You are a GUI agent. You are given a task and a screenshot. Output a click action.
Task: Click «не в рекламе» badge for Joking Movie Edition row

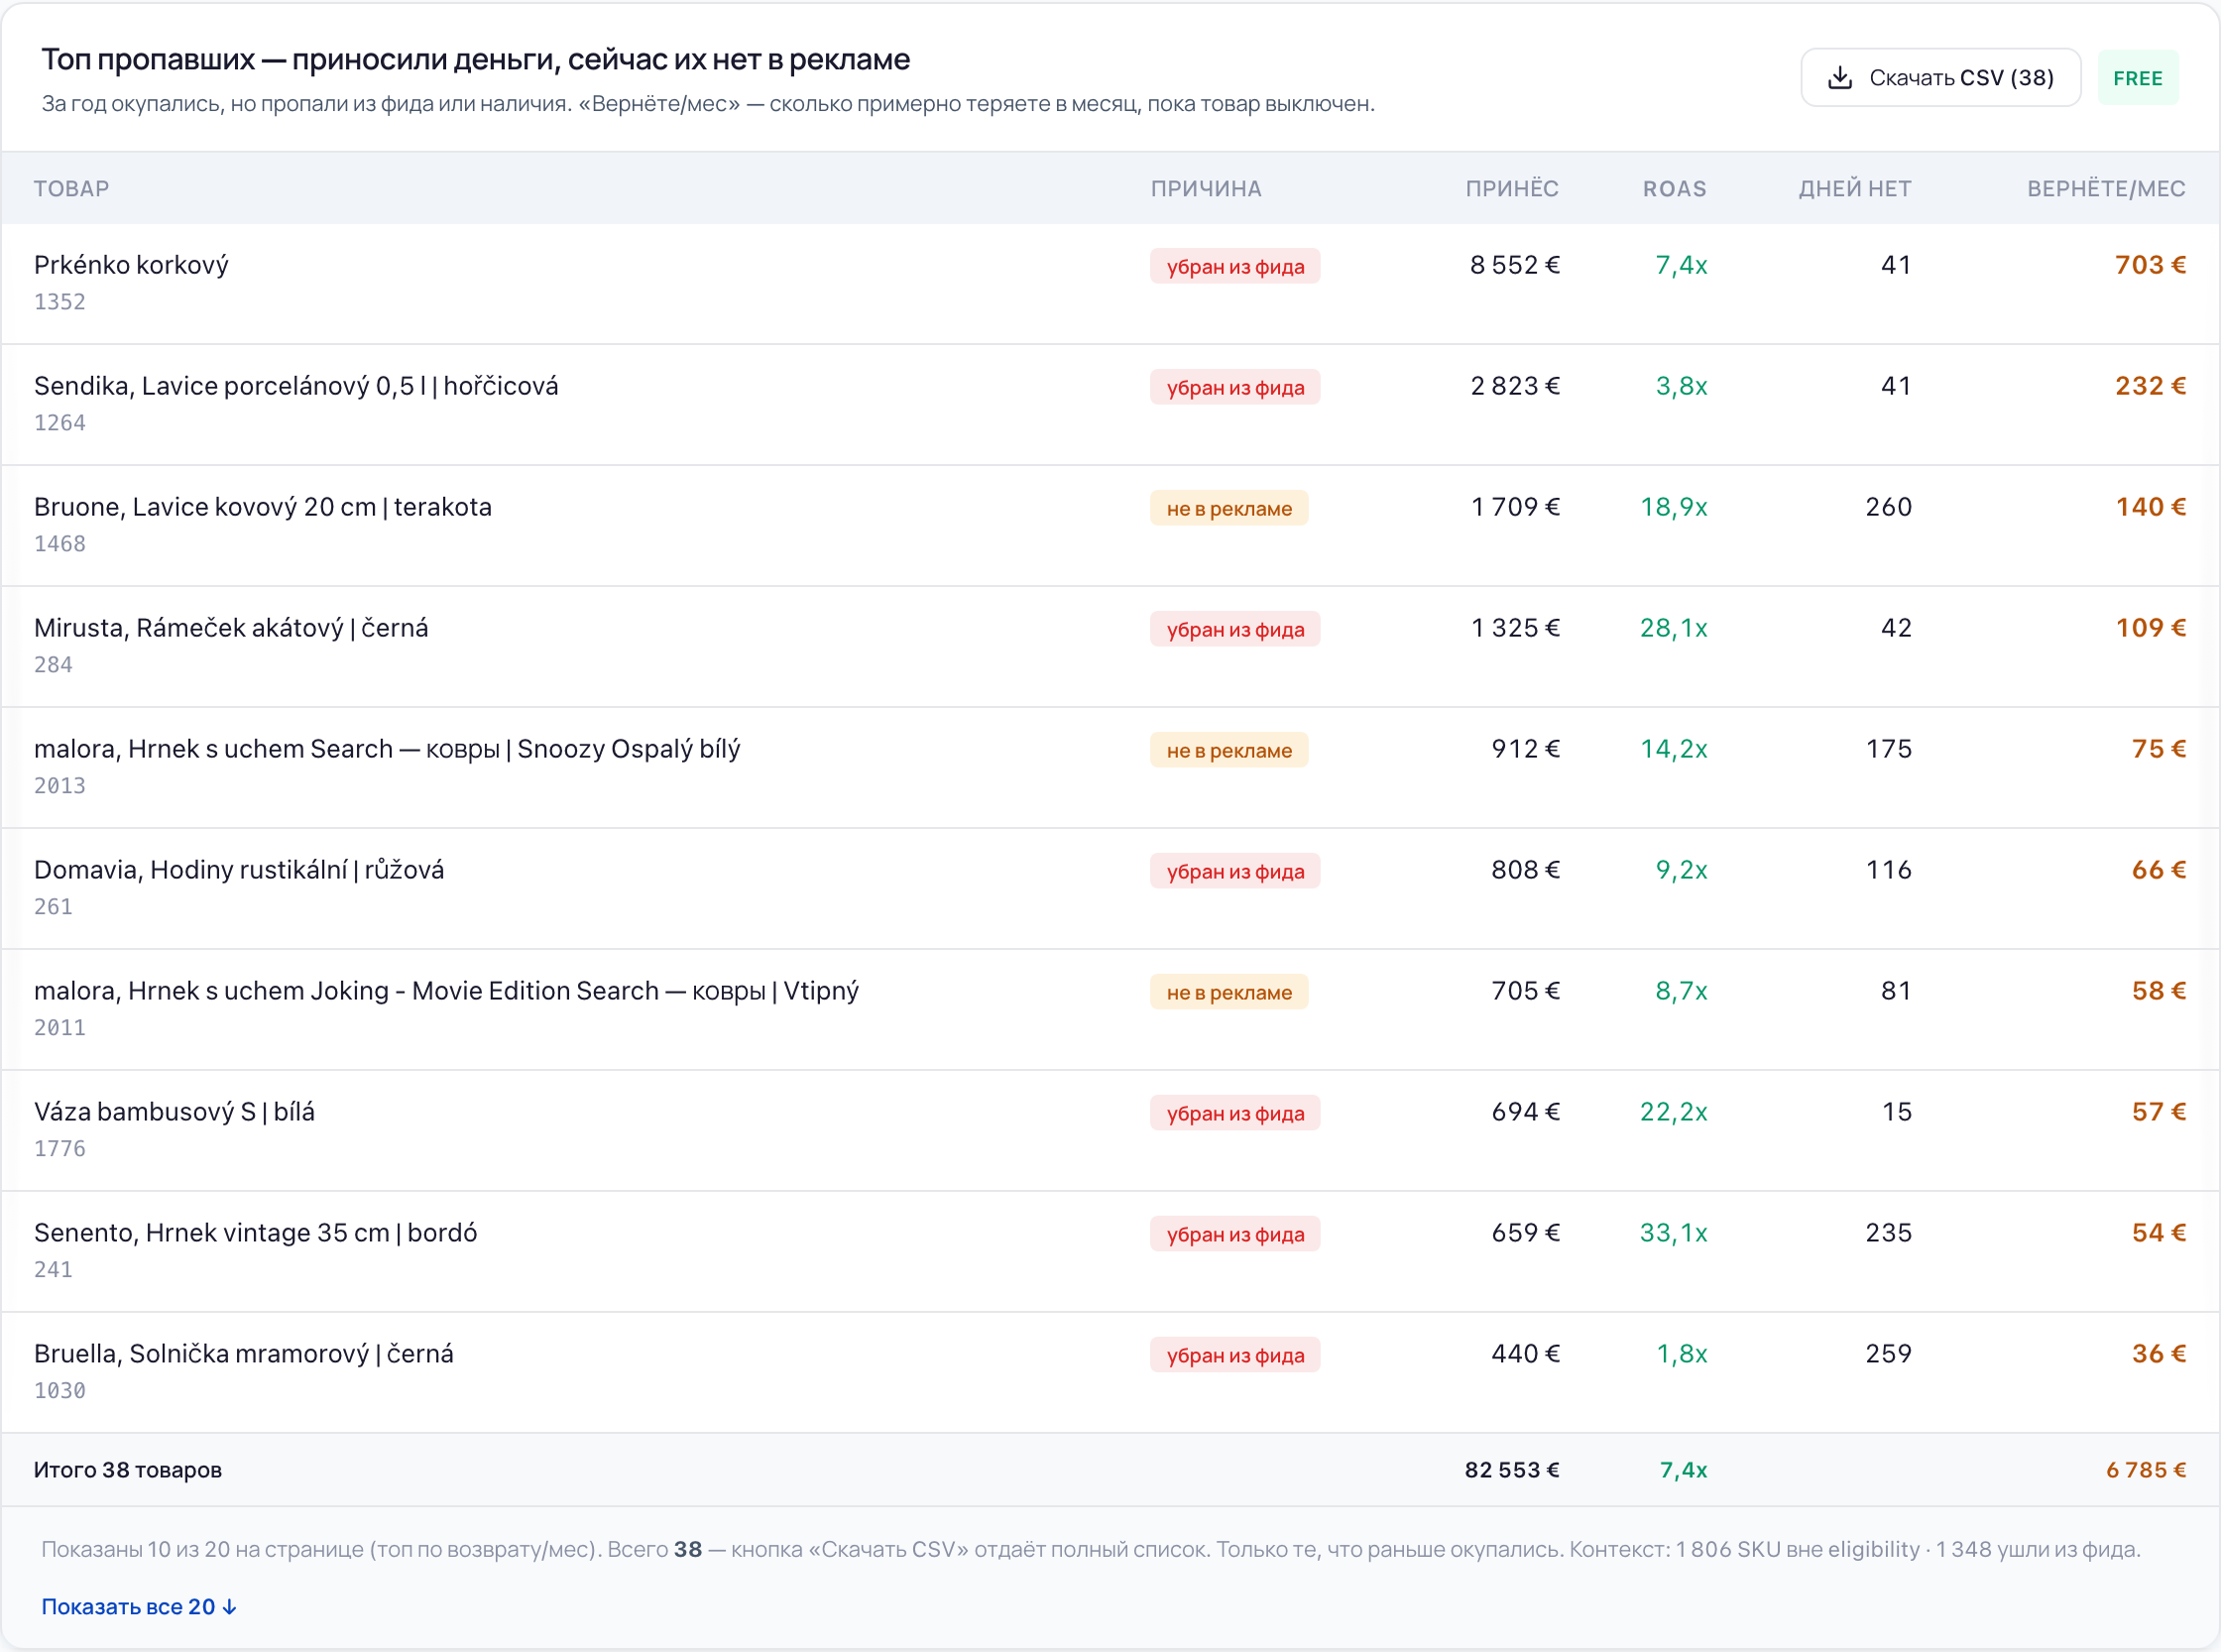(x=1229, y=992)
